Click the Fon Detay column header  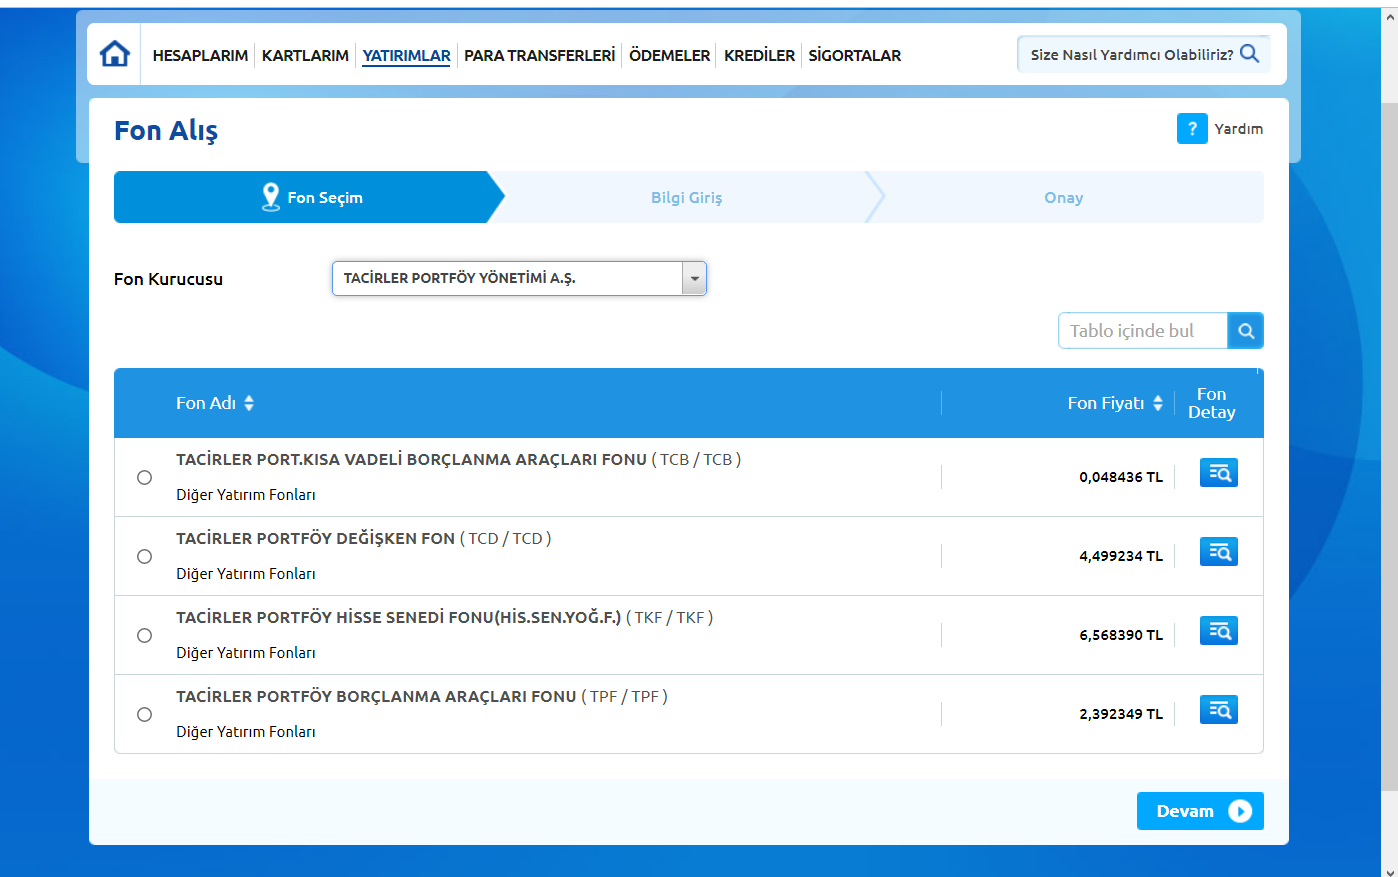[x=1212, y=403]
